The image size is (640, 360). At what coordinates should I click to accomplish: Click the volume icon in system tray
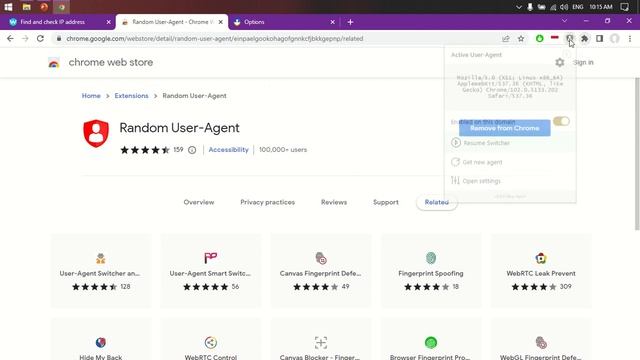point(564,7)
